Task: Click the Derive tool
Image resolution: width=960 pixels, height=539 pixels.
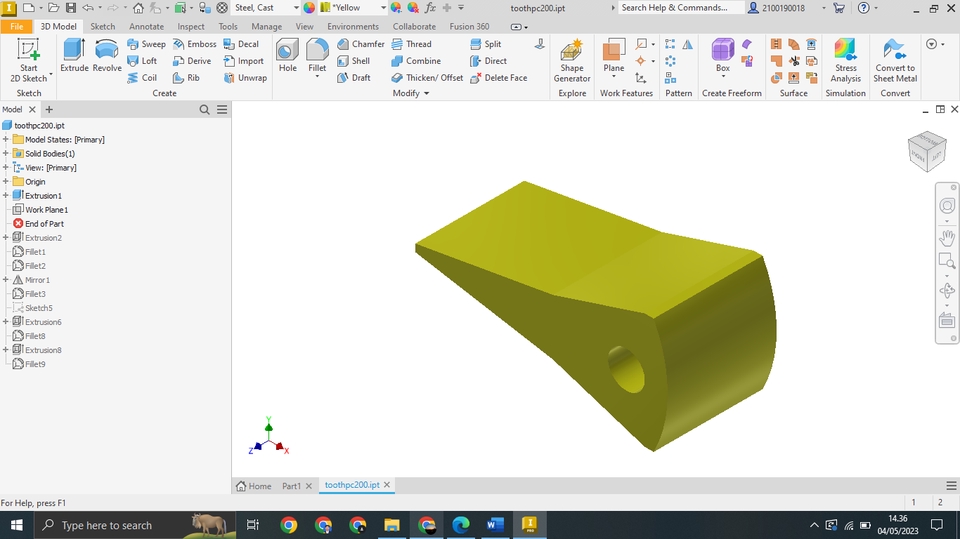Action: [192, 61]
